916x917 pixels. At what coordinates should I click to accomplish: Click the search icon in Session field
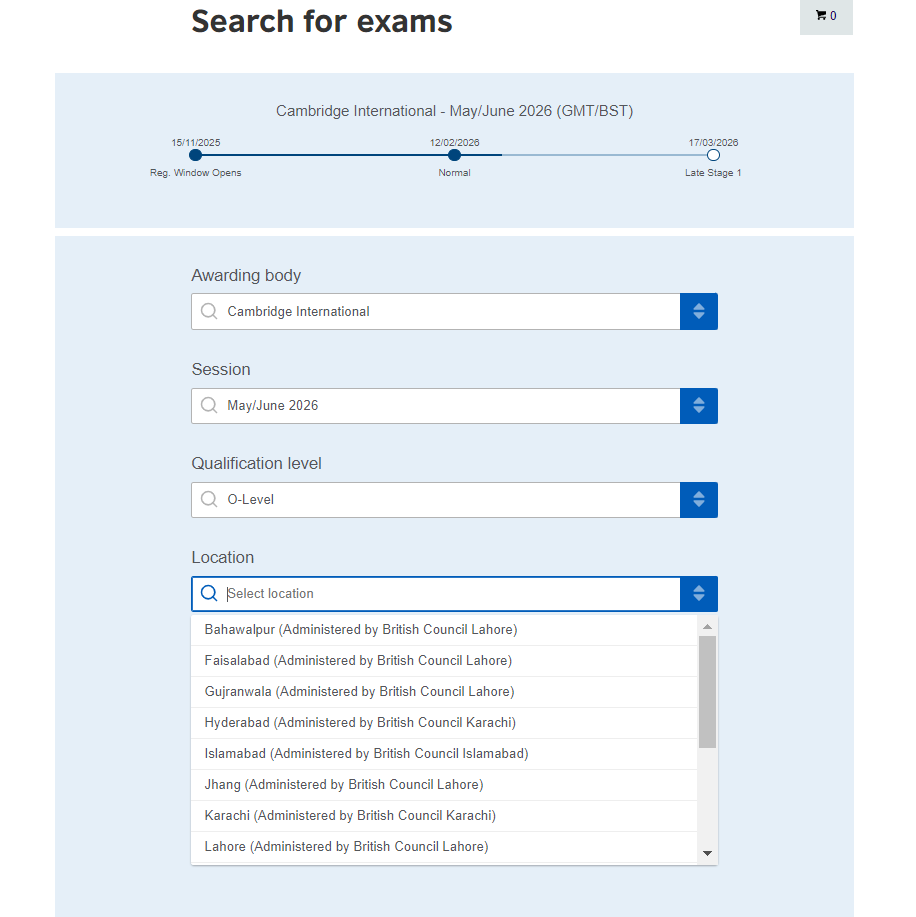(x=209, y=405)
